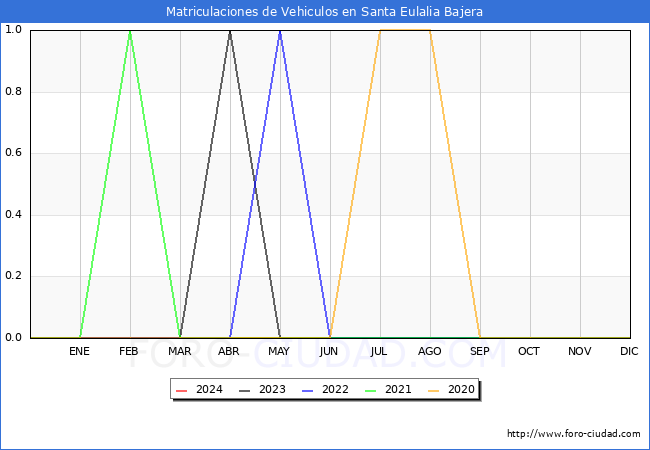Click the blue 2022 peak at MAY
This screenshot has width=650, height=450.
tap(280, 31)
